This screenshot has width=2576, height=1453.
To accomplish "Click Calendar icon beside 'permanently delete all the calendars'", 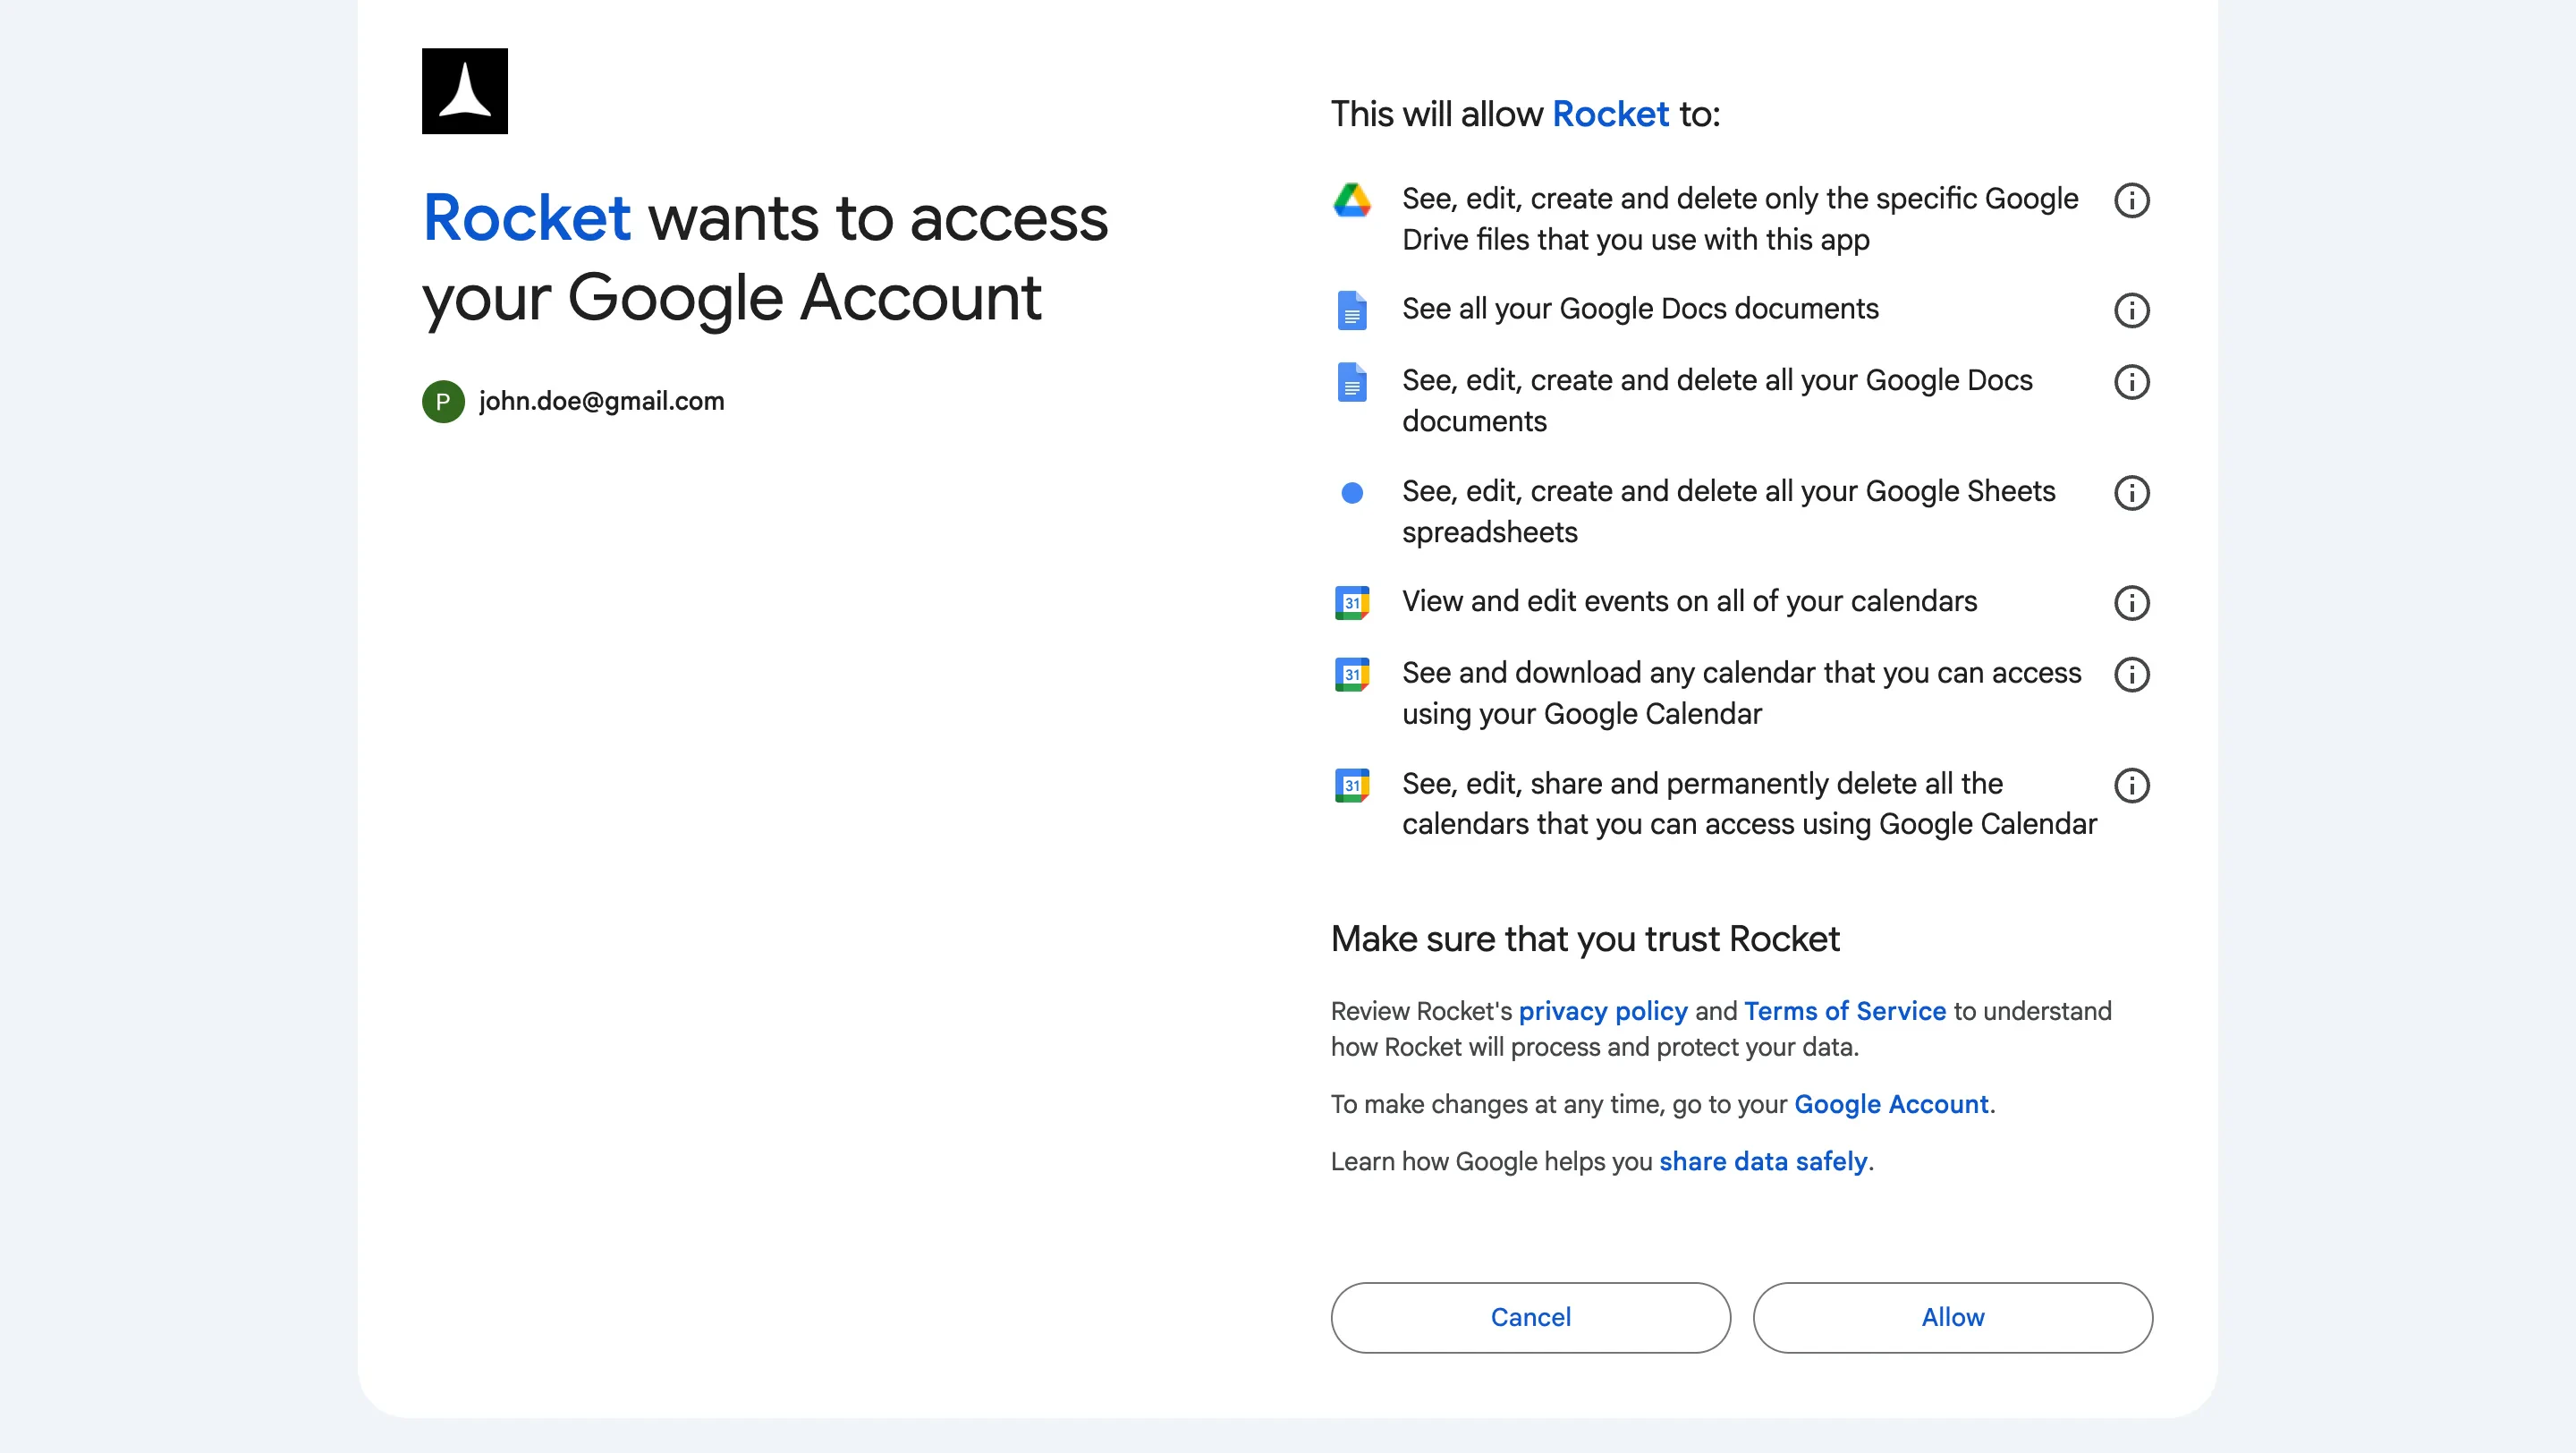I will pos(1352,785).
